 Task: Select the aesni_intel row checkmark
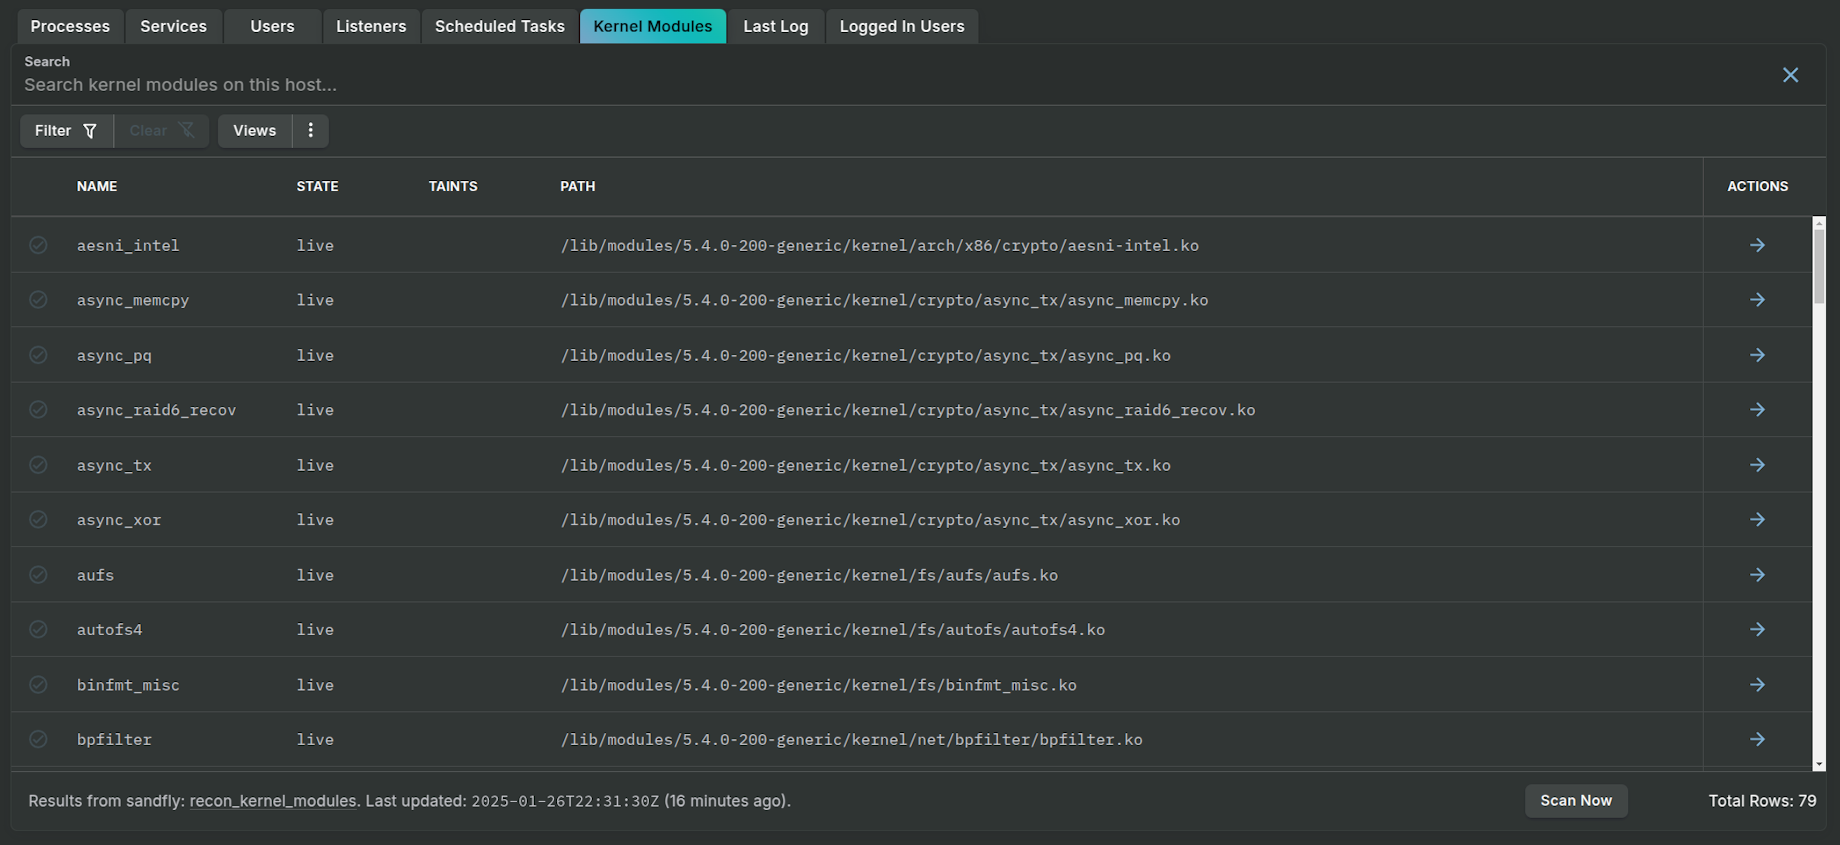38,245
